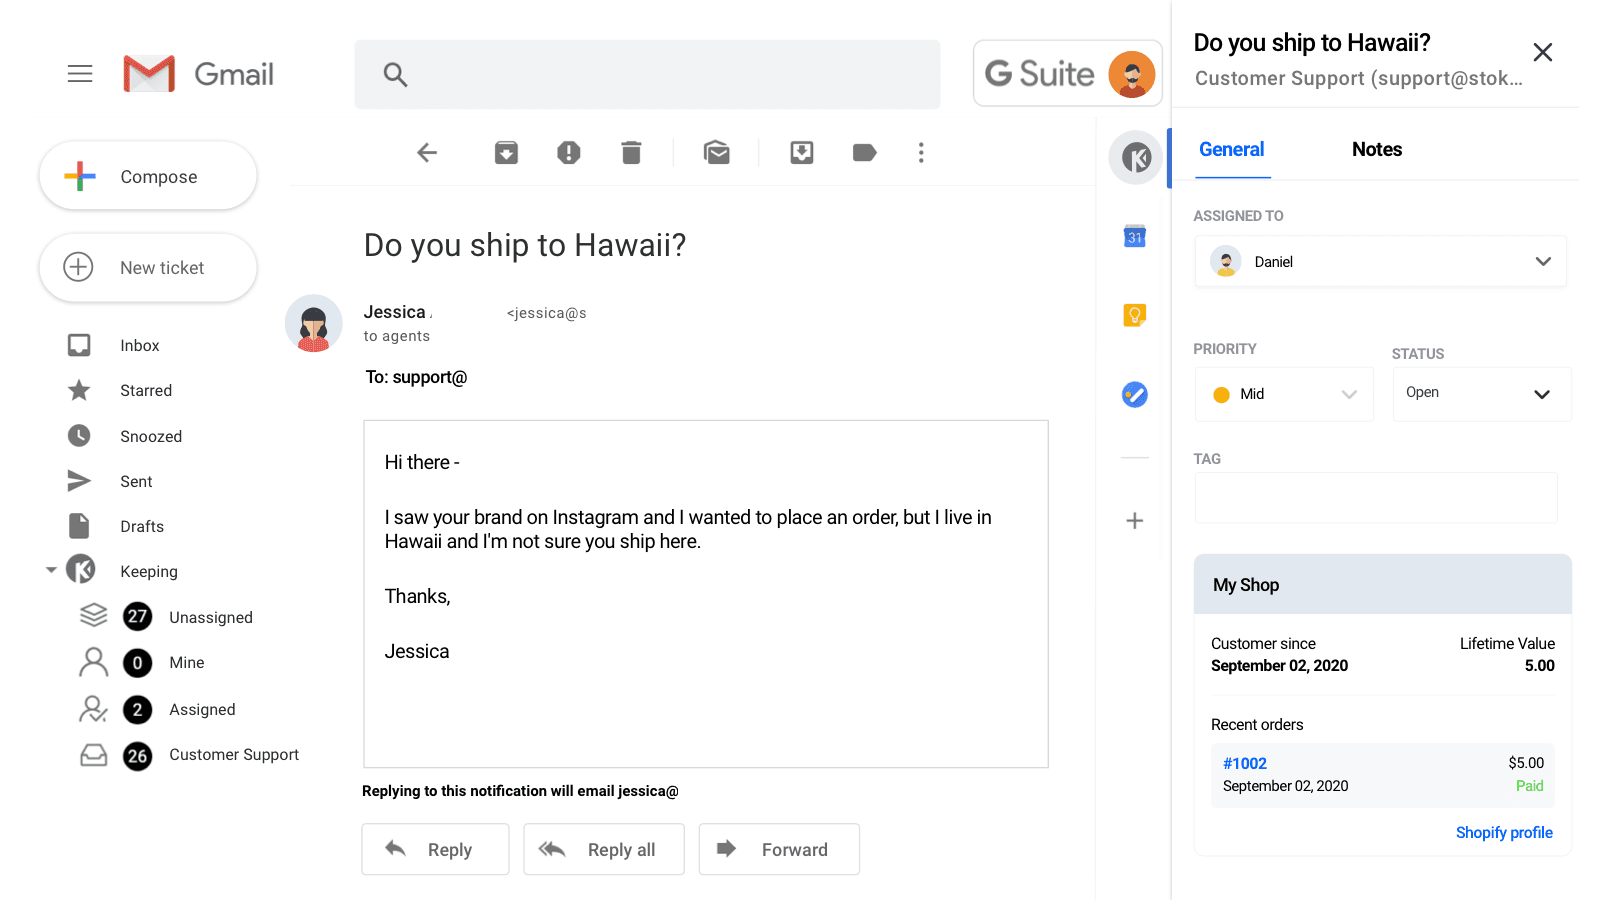1600x900 pixels.
Task: Open Gmail's hamburger menu
Action: (80, 73)
